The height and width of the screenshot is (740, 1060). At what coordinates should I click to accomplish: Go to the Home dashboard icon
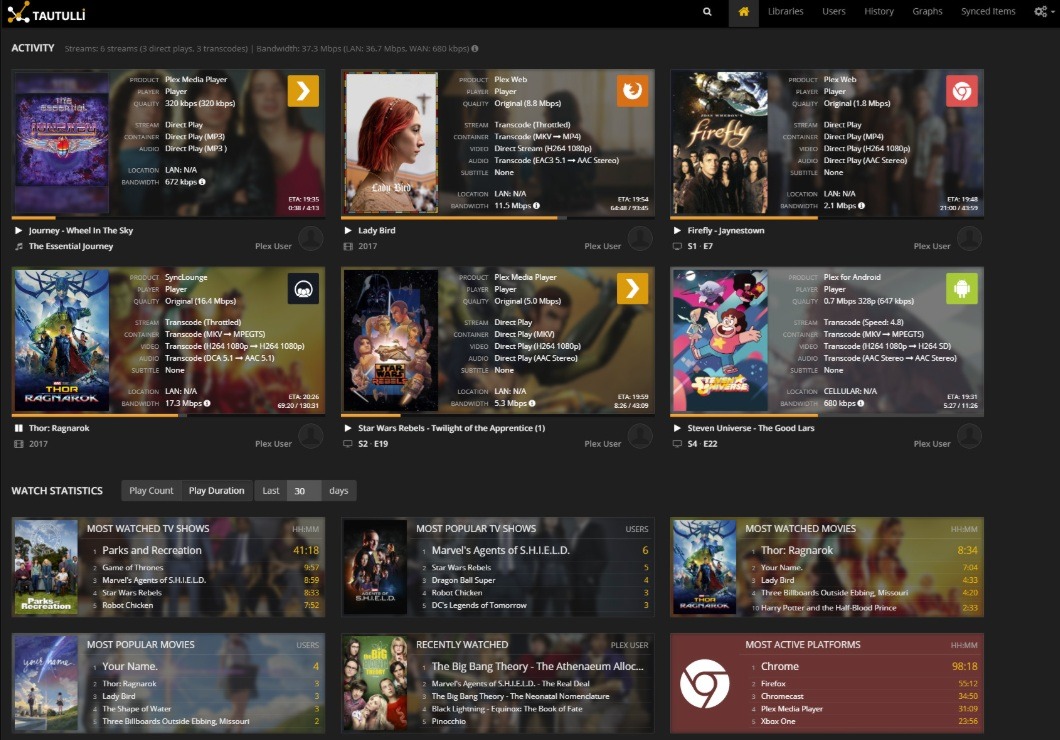point(743,12)
